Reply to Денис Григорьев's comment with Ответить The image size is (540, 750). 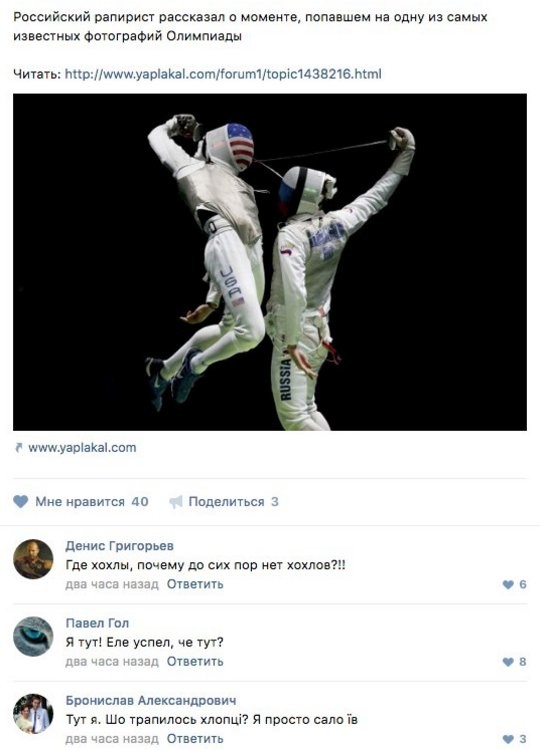pos(195,585)
